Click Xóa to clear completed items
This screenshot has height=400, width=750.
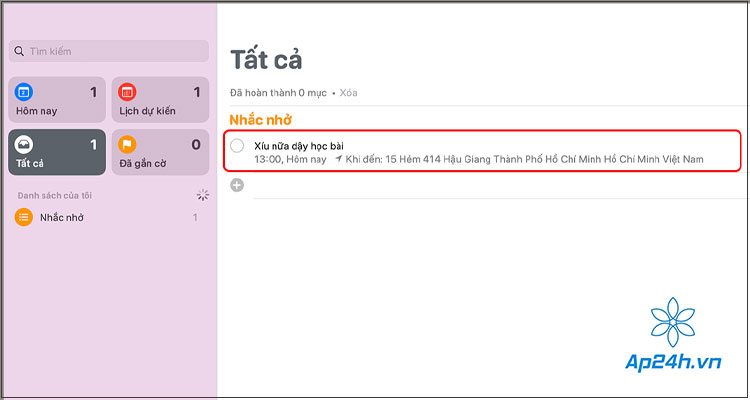pyautogui.click(x=348, y=93)
